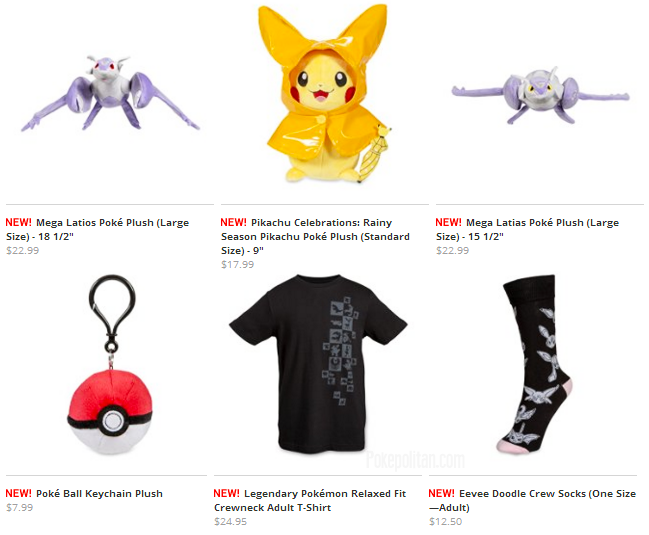This screenshot has height=535, width=649.
Task: Click the $24.95 T-shirt price
Action: tap(231, 522)
